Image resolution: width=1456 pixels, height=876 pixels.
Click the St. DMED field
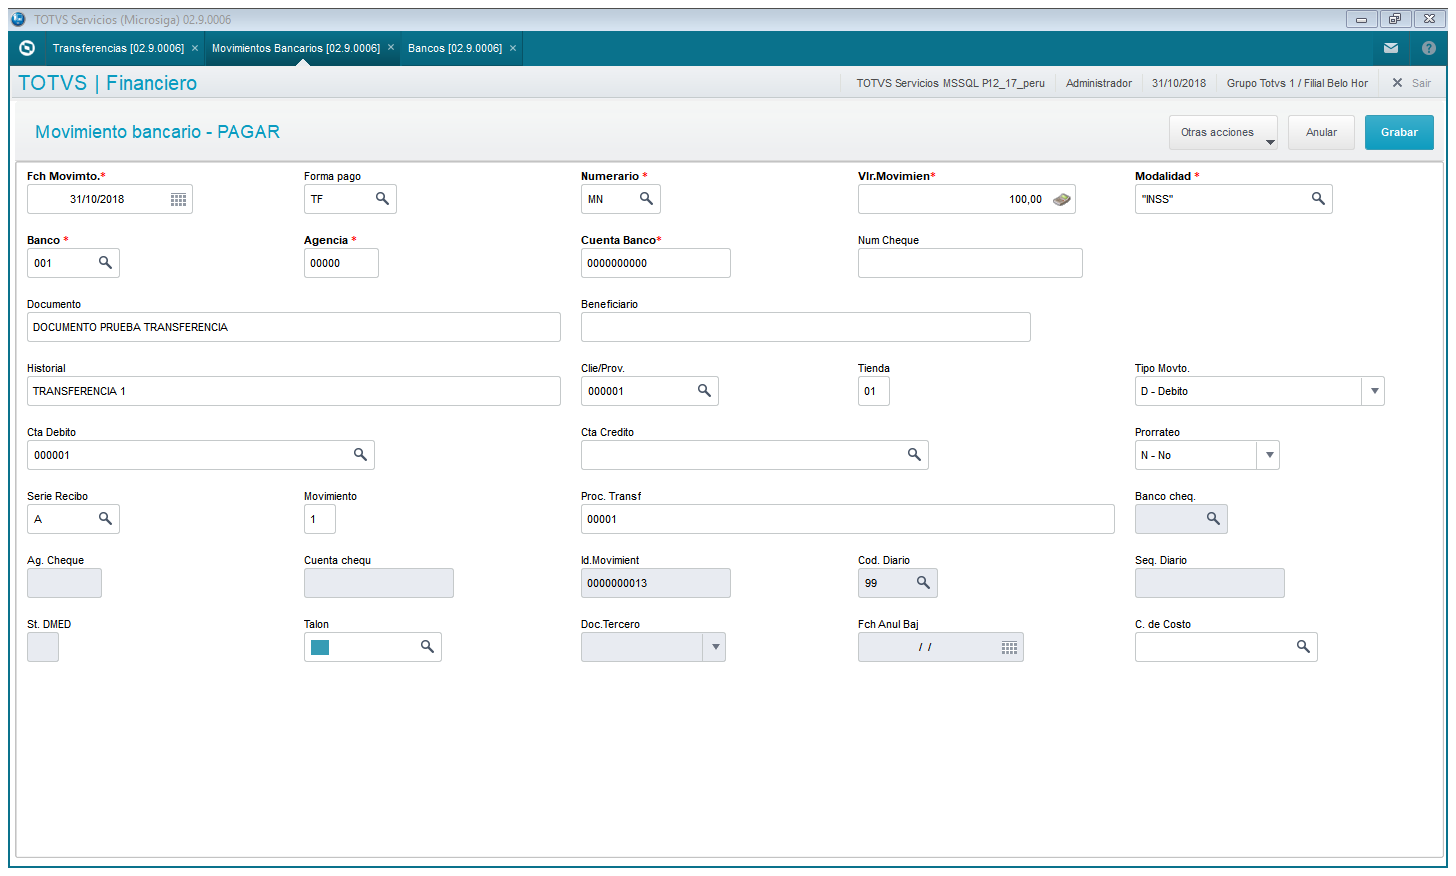(x=43, y=647)
